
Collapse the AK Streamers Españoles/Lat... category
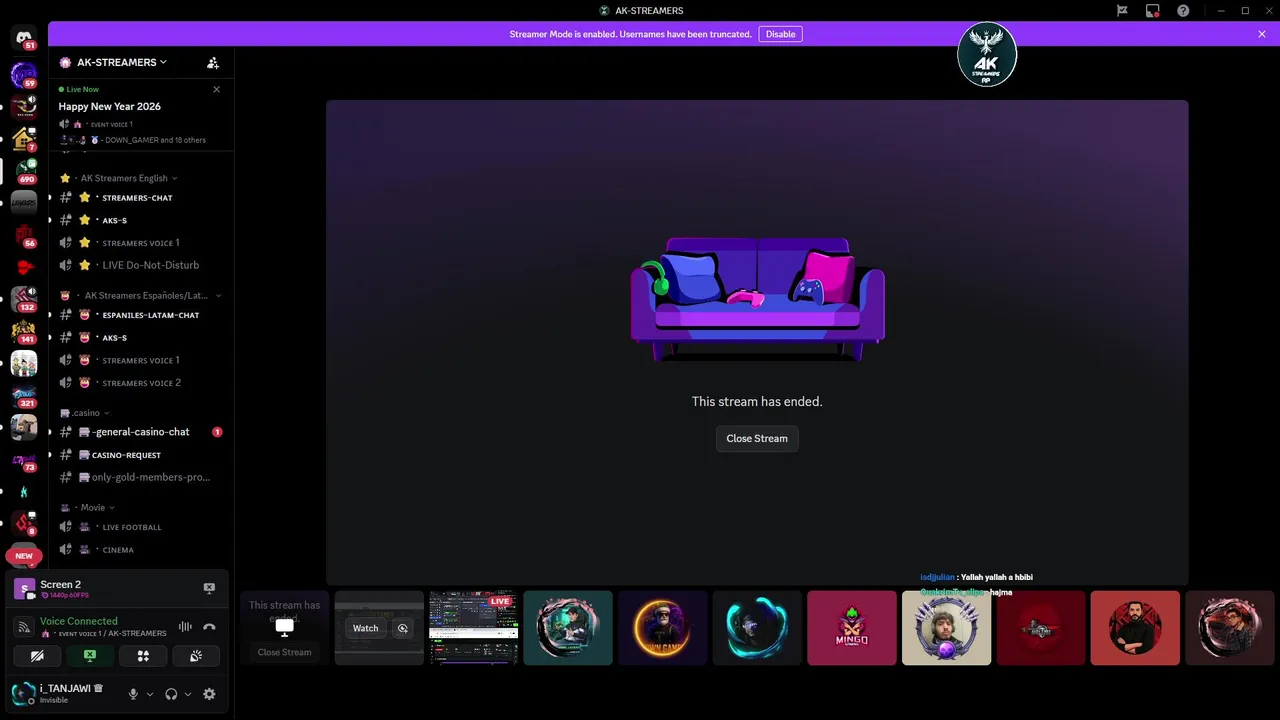[x=140, y=296]
